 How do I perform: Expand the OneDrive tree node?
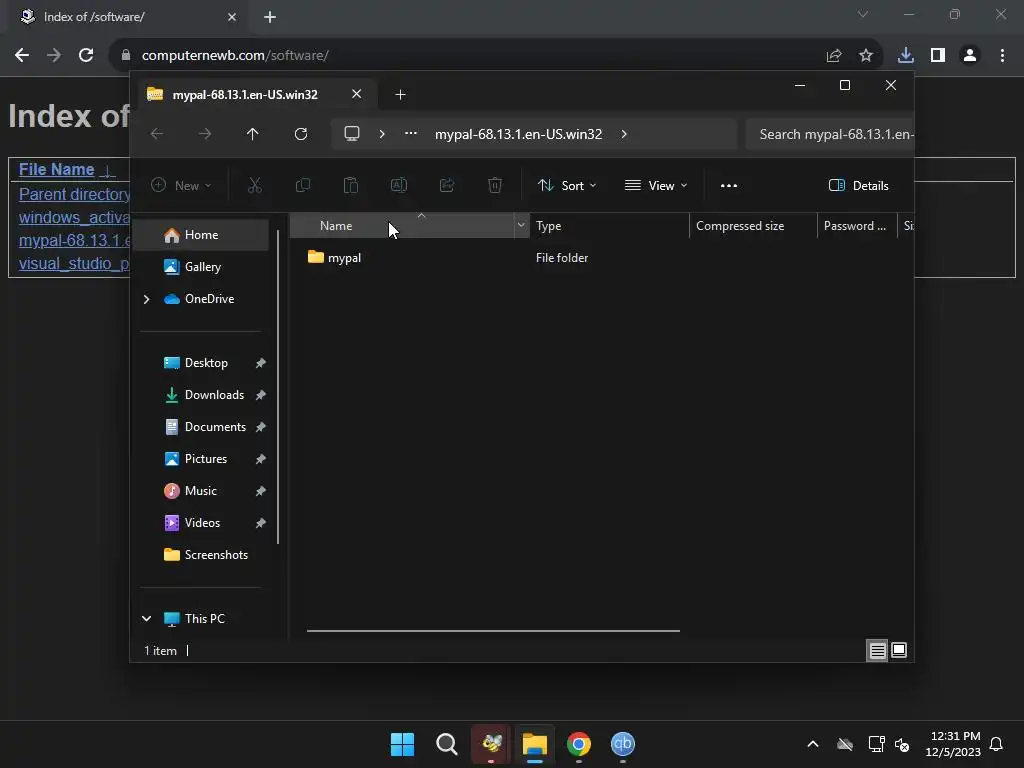(146, 299)
